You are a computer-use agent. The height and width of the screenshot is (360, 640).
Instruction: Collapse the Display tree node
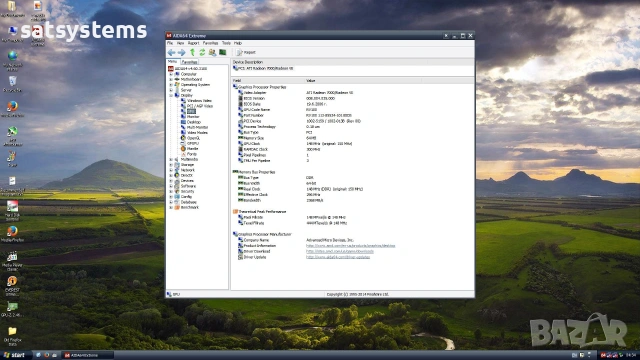pyautogui.click(x=171, y=96)
